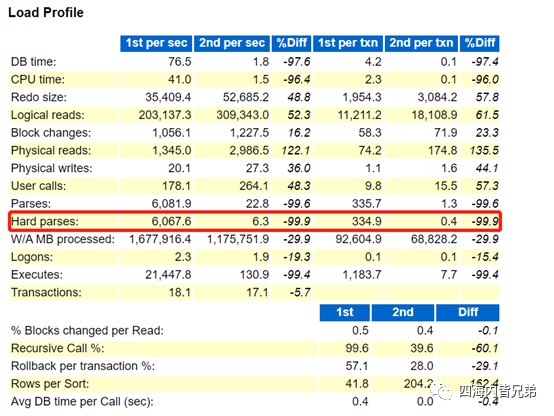The height and width of the screenshot is (416, 554).
Task: Click the DB time value 76.5
Action: 179,62
